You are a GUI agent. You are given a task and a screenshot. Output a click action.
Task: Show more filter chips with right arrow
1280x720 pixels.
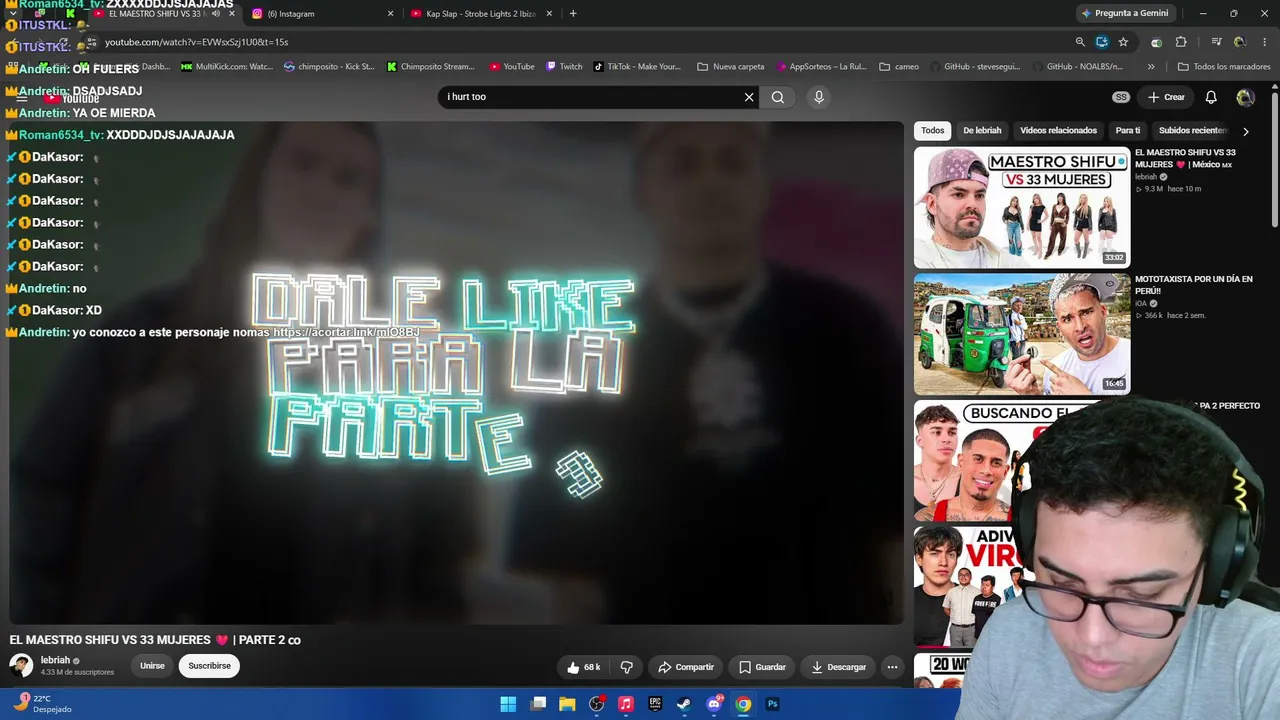point(1245,131)
